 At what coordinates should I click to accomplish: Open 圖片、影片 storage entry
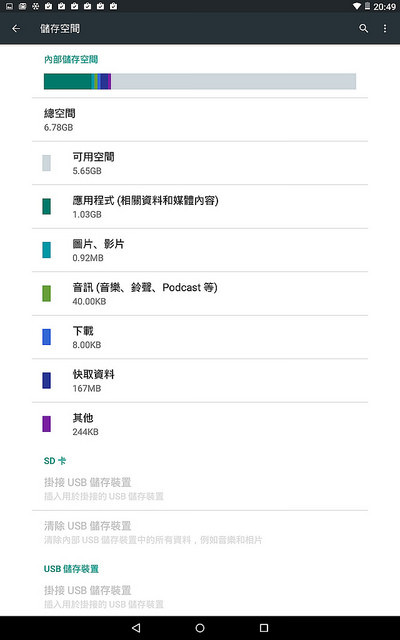200,250
